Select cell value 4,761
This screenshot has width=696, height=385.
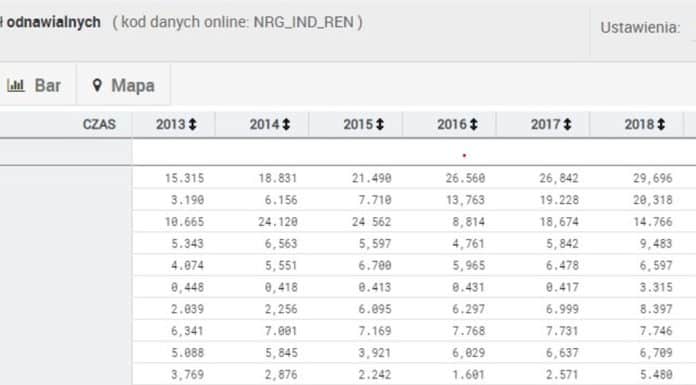(469, 243)
